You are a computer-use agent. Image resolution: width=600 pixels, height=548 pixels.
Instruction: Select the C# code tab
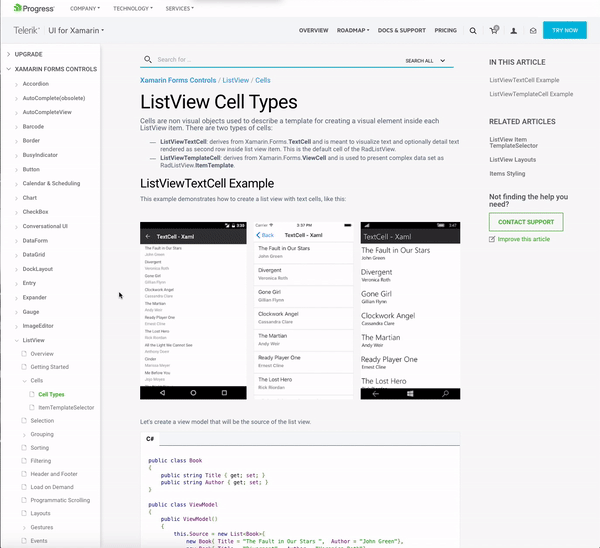coord(150,439)
